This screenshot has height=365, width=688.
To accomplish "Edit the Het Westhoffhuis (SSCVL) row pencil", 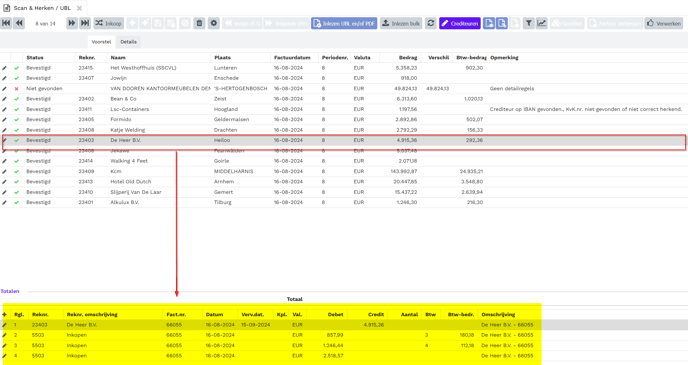I will (4, 68).
